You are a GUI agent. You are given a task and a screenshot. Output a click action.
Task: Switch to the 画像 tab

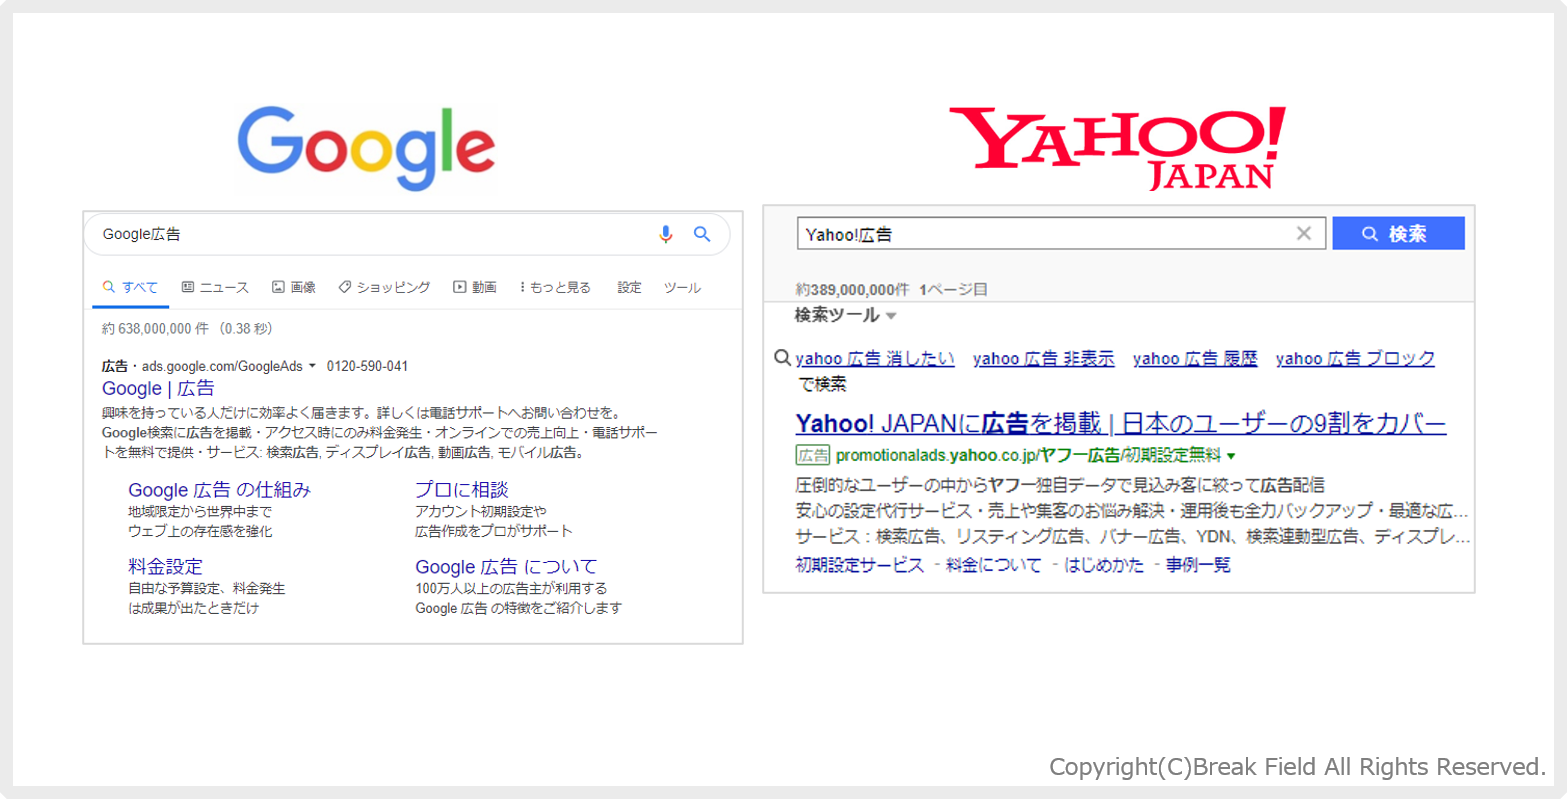click(x=294, y=287)
